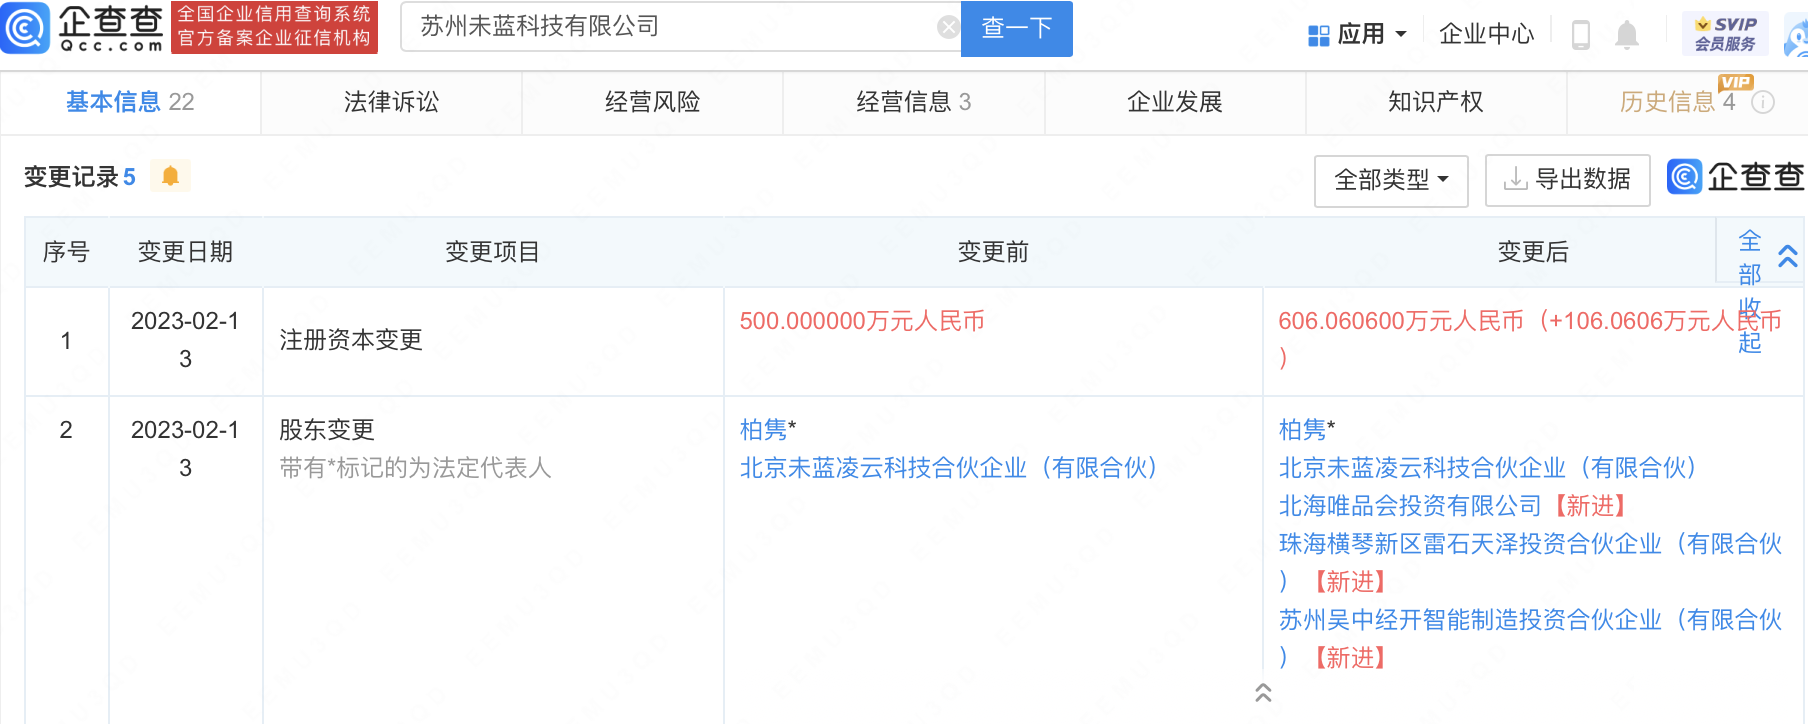The width and height of the screenshot is (1808, 724).
Task: Open the 应用 apps dropdown
Action: tap(1357, 35)
